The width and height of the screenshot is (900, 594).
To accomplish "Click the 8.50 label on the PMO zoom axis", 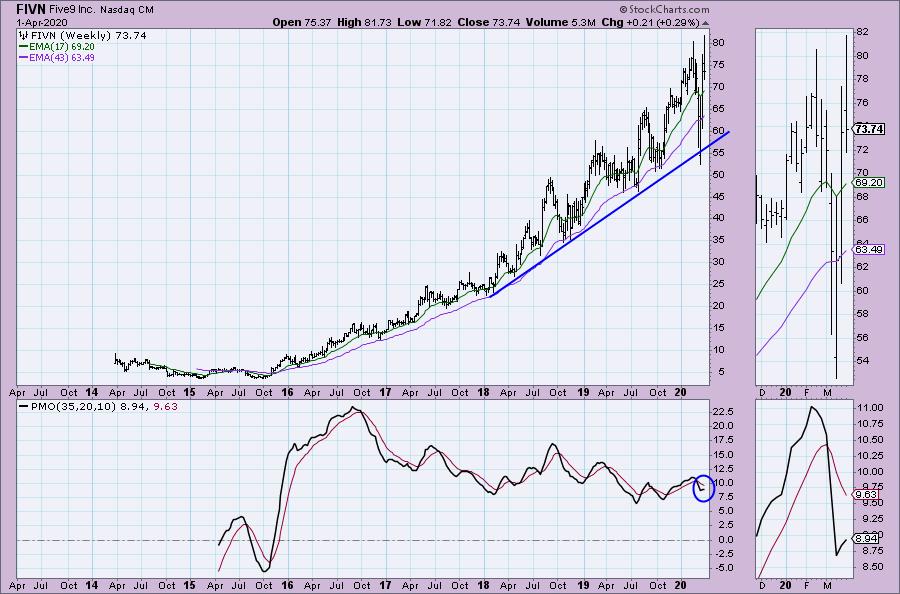I will pos(869,566).
